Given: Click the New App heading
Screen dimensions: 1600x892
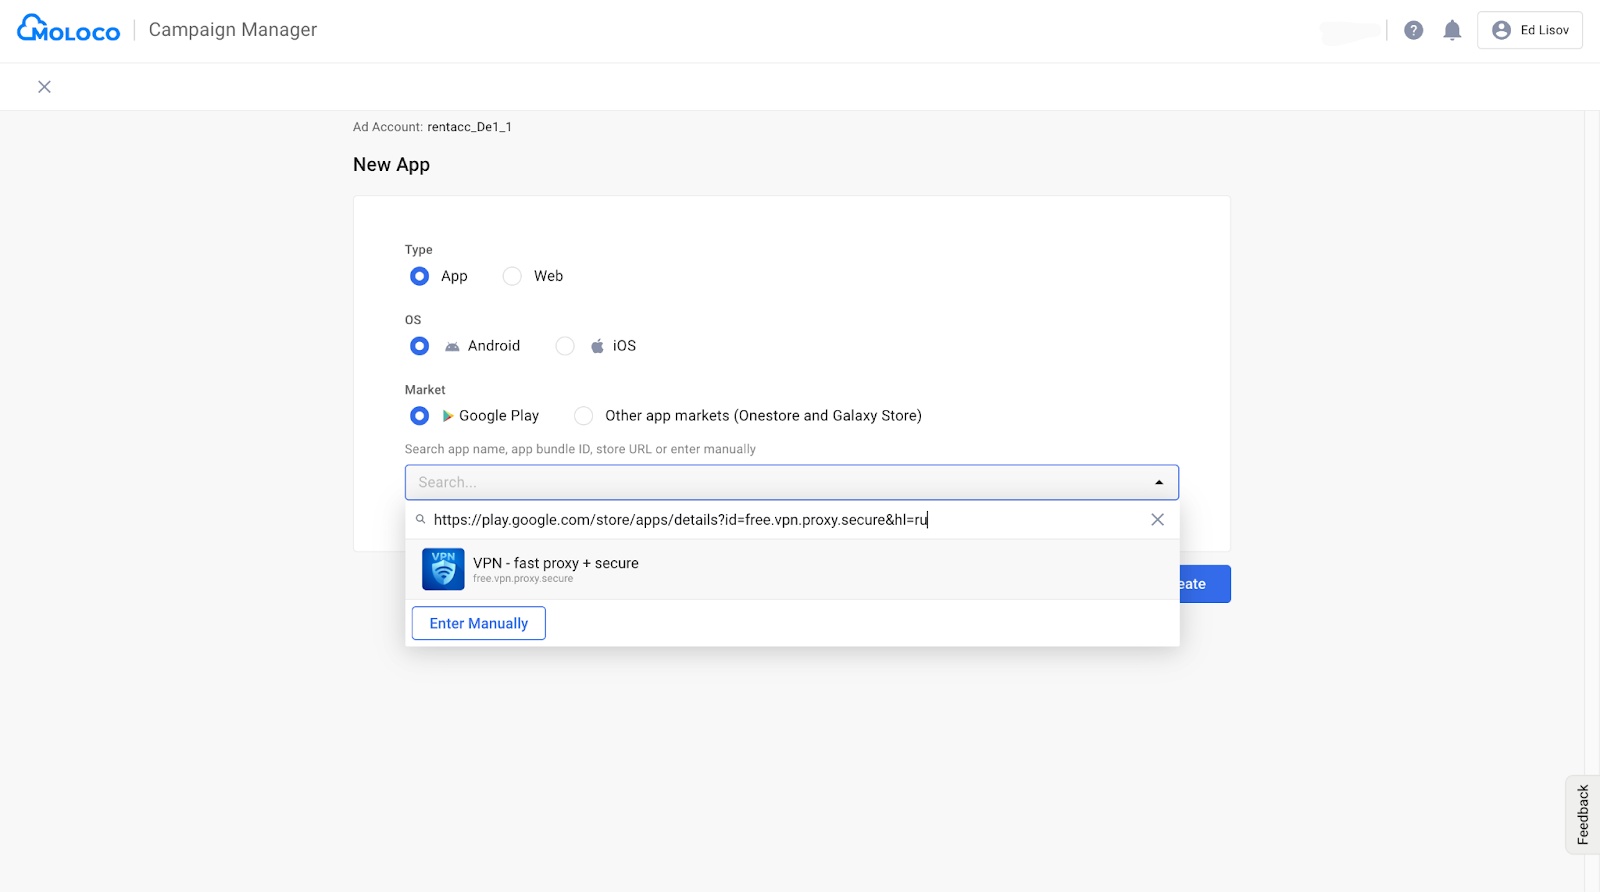Looking at the screenshot, I should pos(391,165).
